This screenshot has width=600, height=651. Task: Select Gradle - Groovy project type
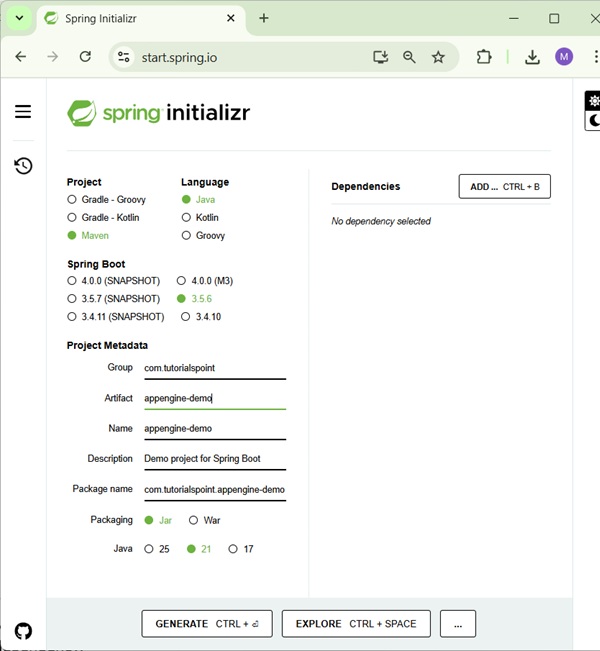point(72,200)
